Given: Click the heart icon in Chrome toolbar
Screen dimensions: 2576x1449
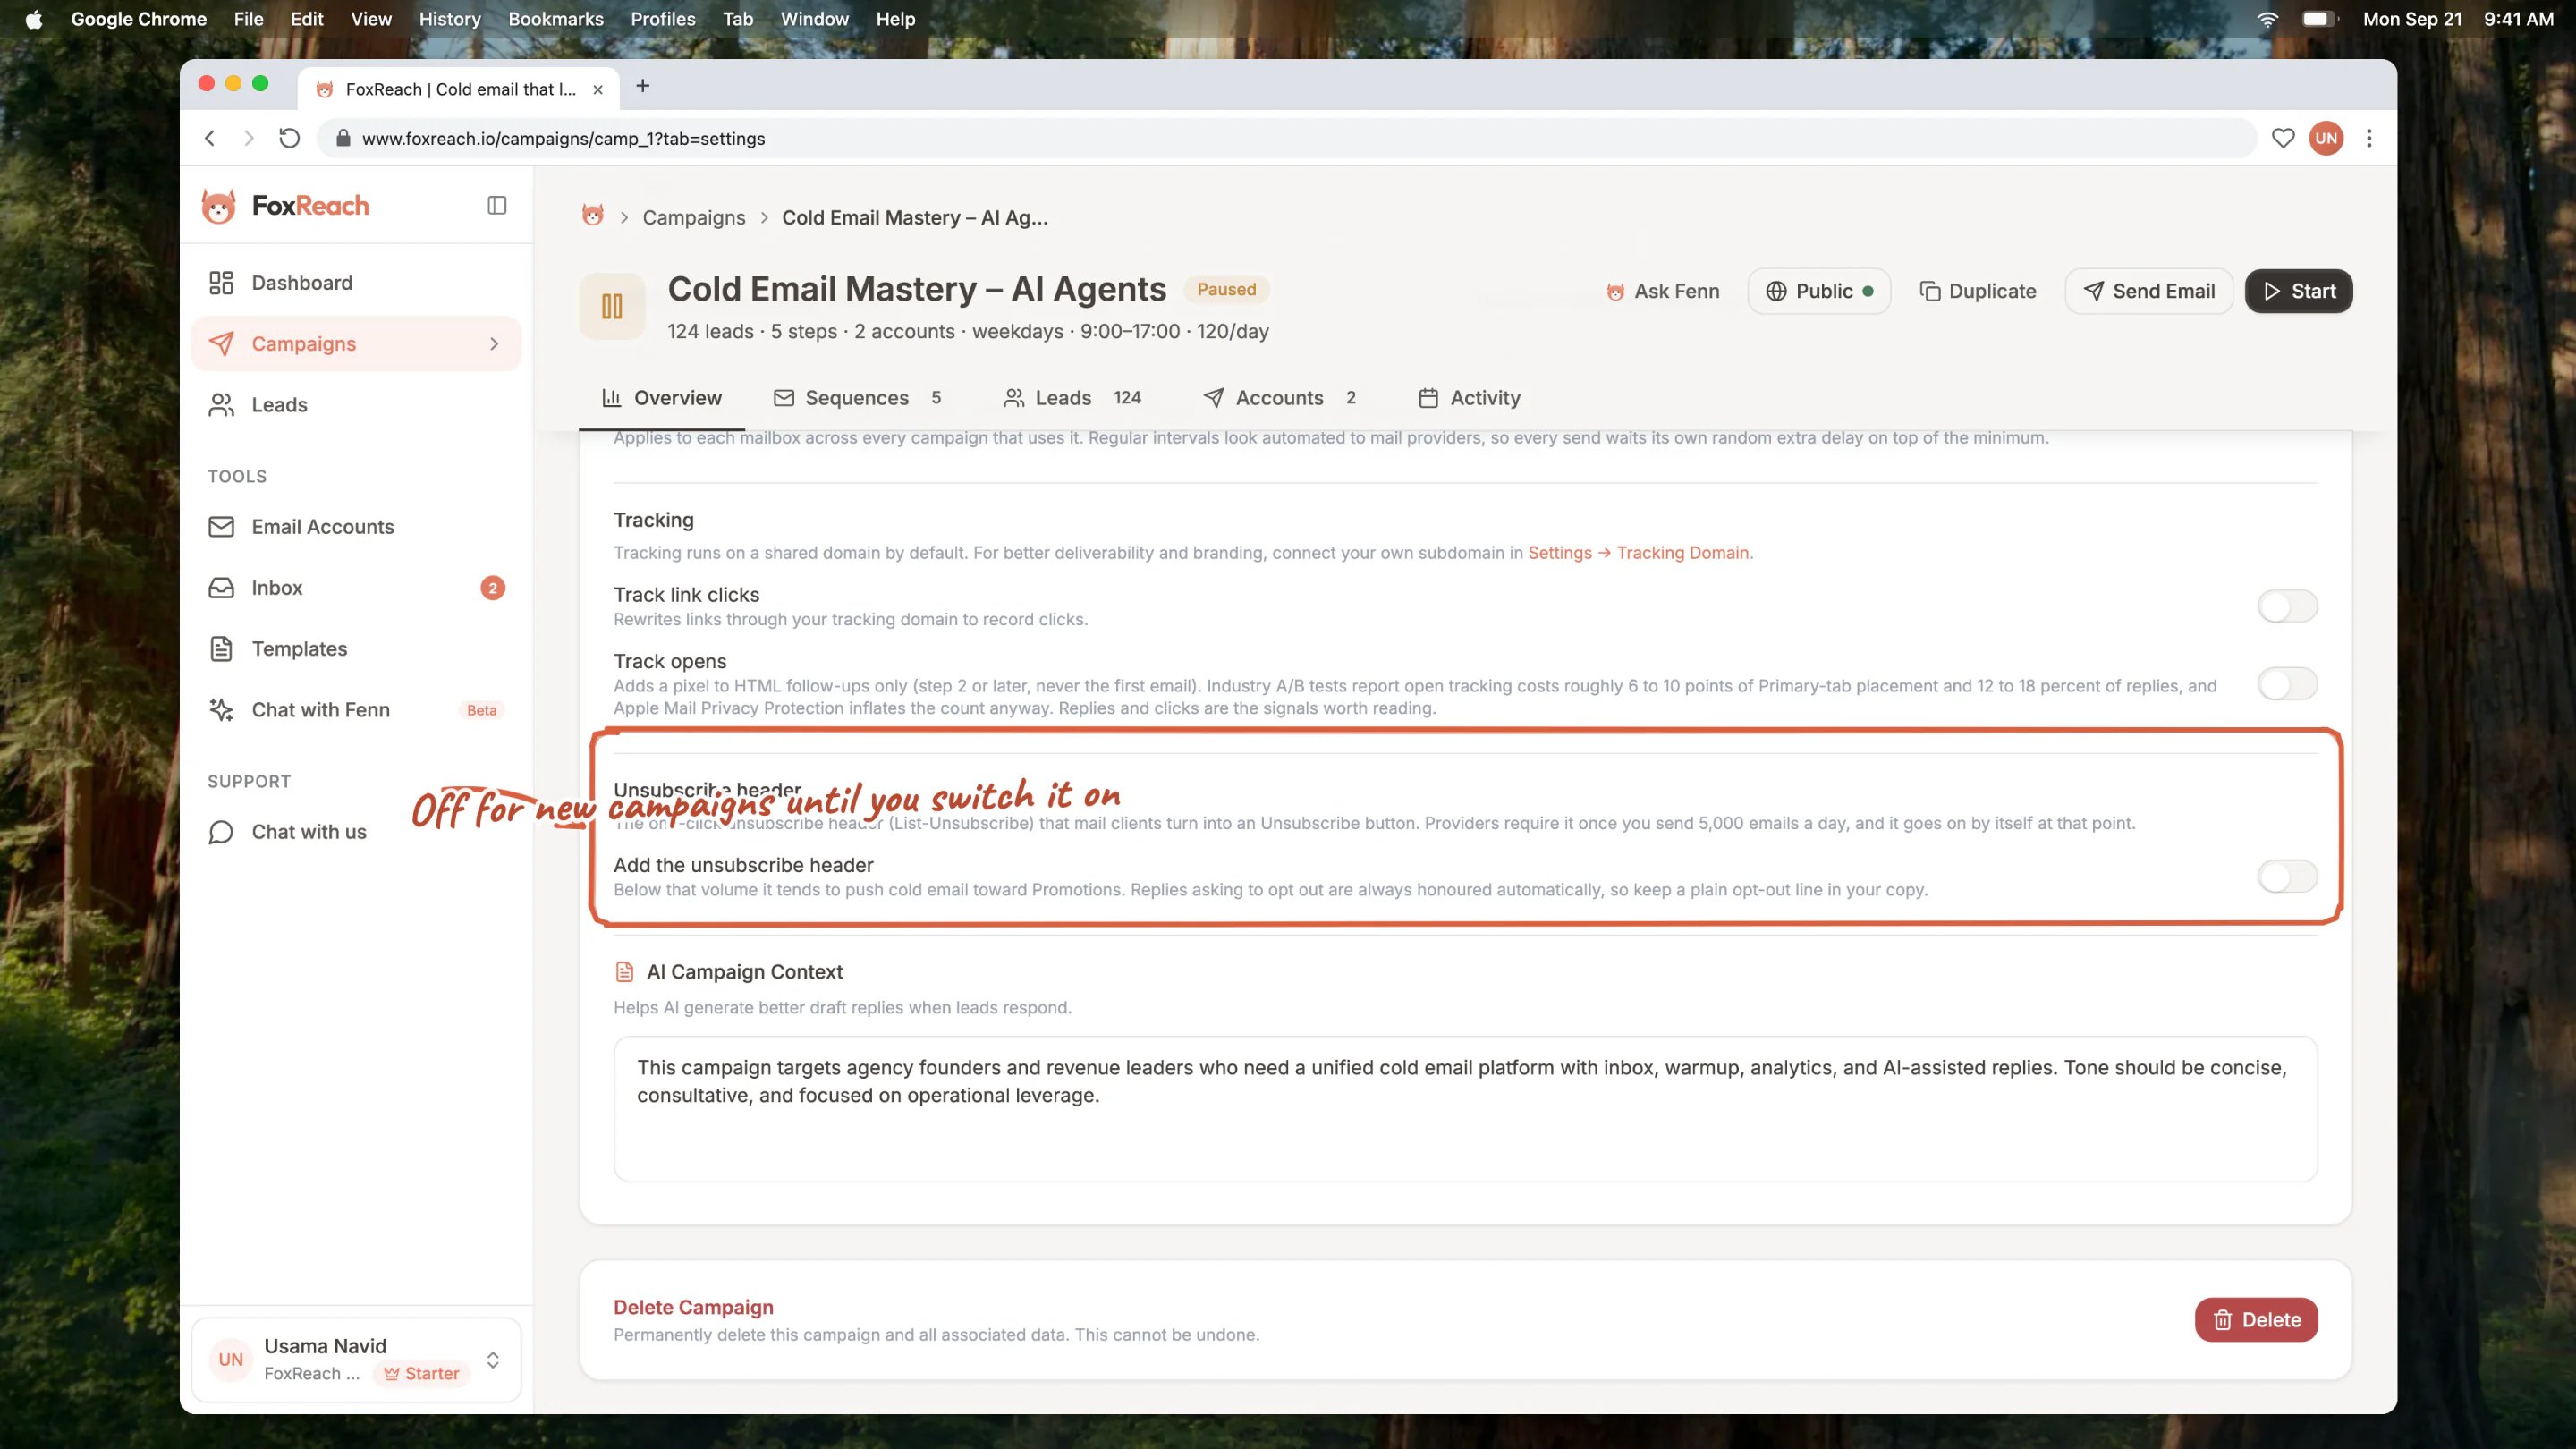Looking at the screenshot, I should coord(2283,138).
